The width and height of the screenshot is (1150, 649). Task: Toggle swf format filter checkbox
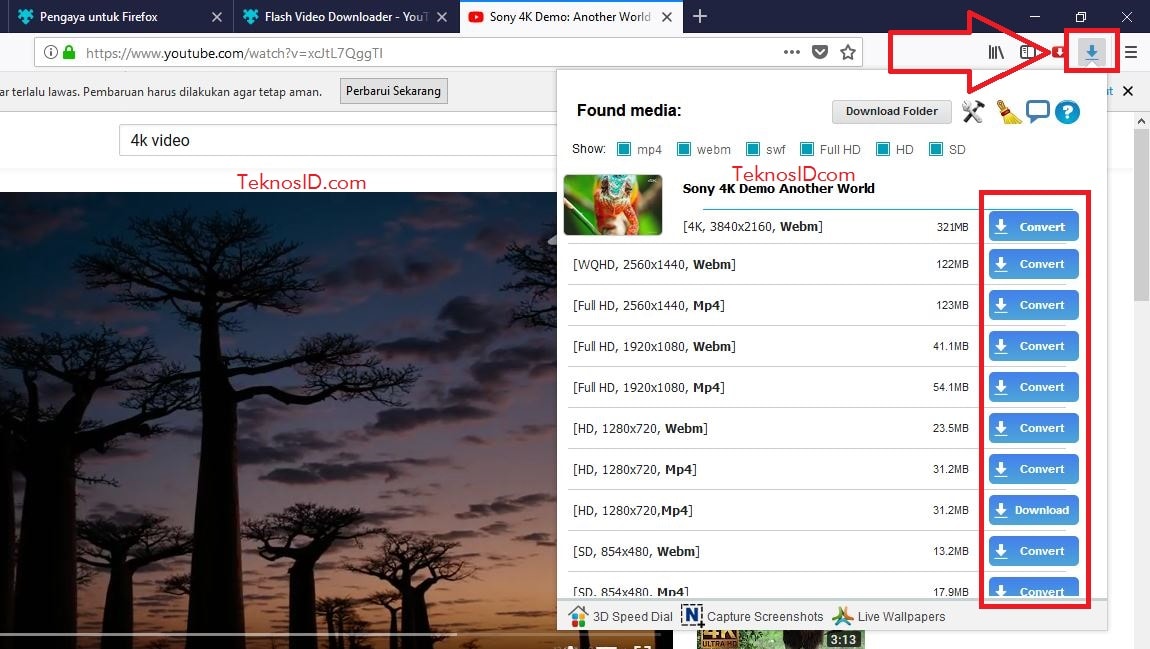[752, 149]
